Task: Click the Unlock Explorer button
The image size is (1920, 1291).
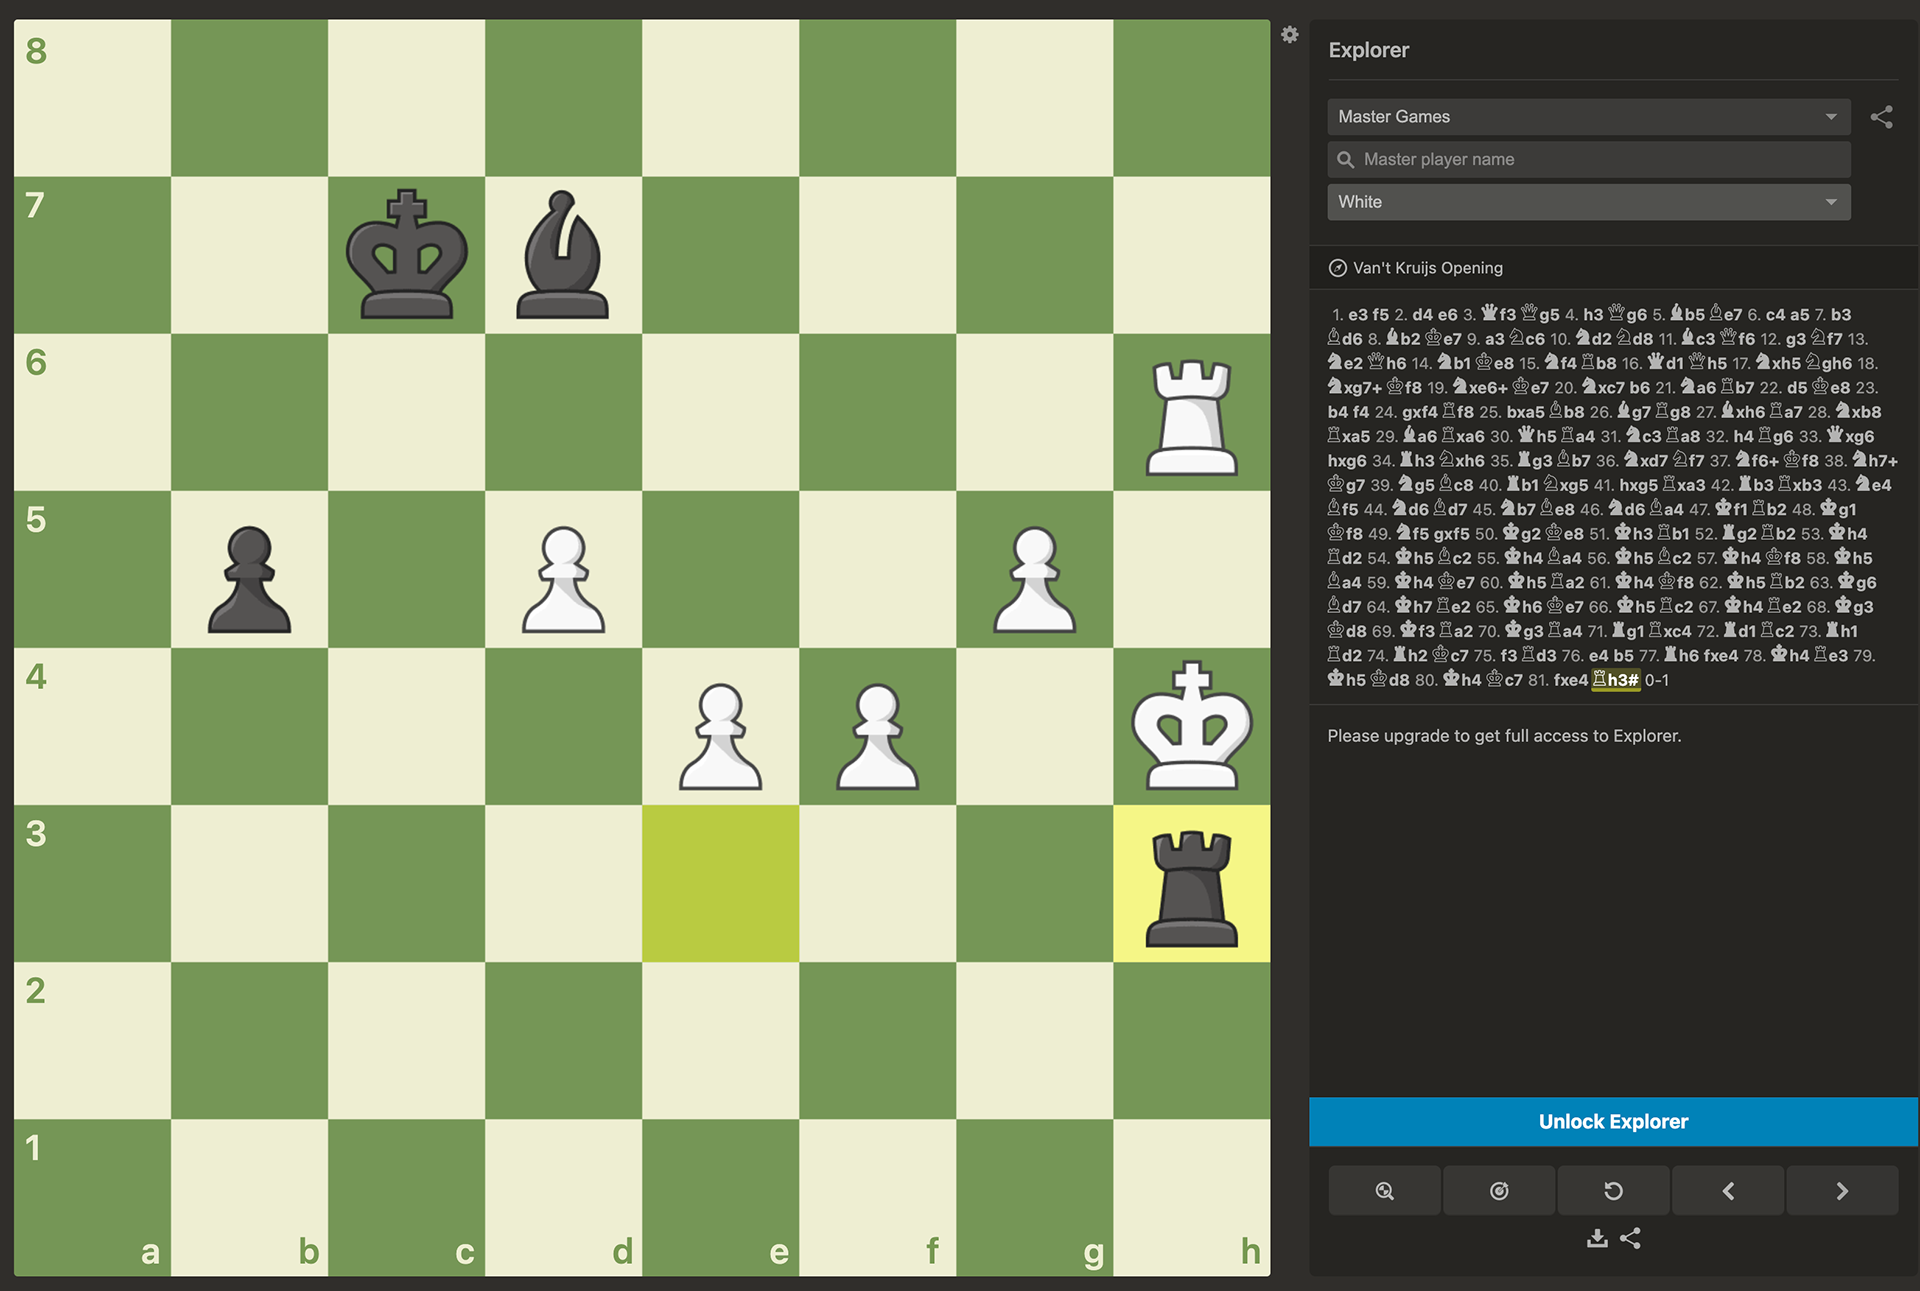Action: 1613,1122
